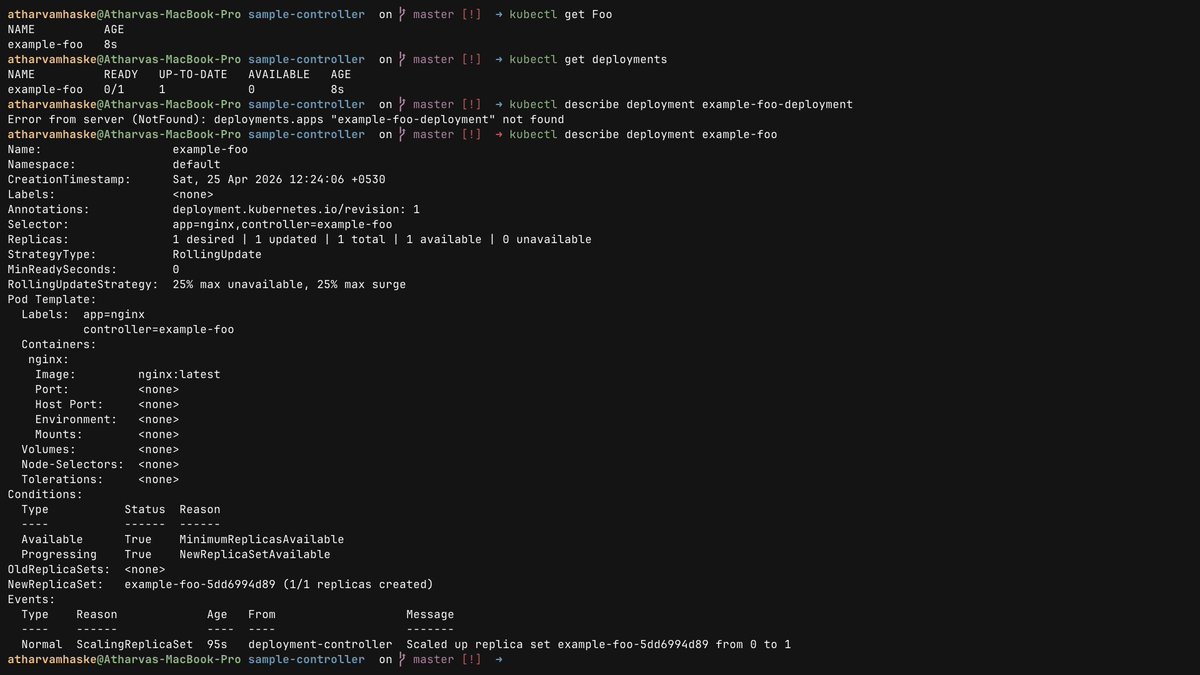Select the 'kubectl get Foo' command text

pyautogui.click(x=560, y=15)
